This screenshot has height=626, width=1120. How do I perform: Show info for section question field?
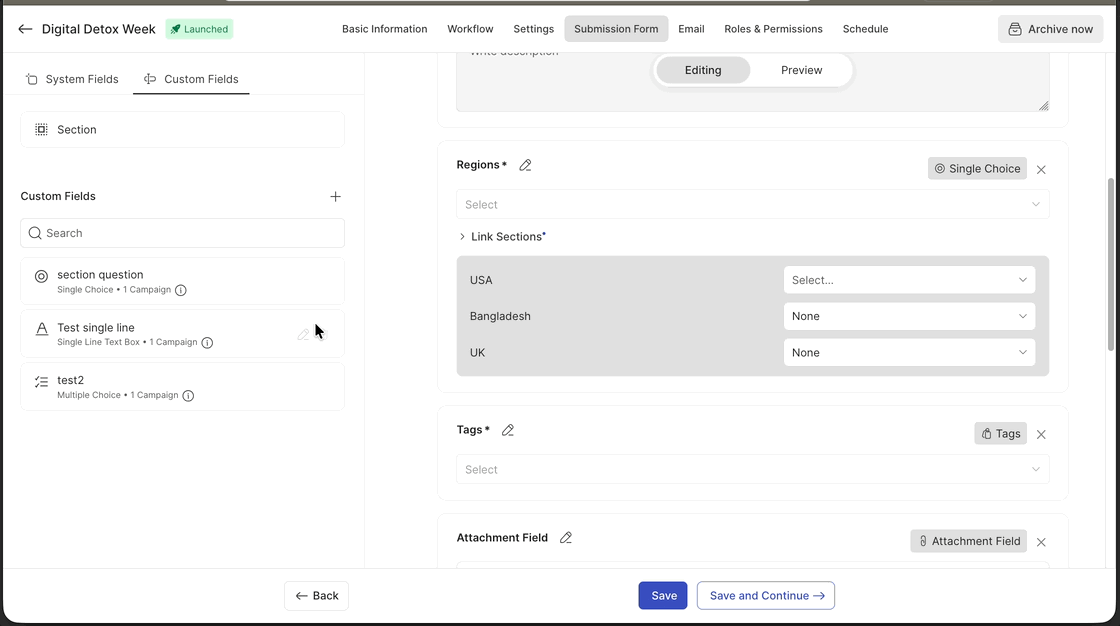[x=181, y=290]
